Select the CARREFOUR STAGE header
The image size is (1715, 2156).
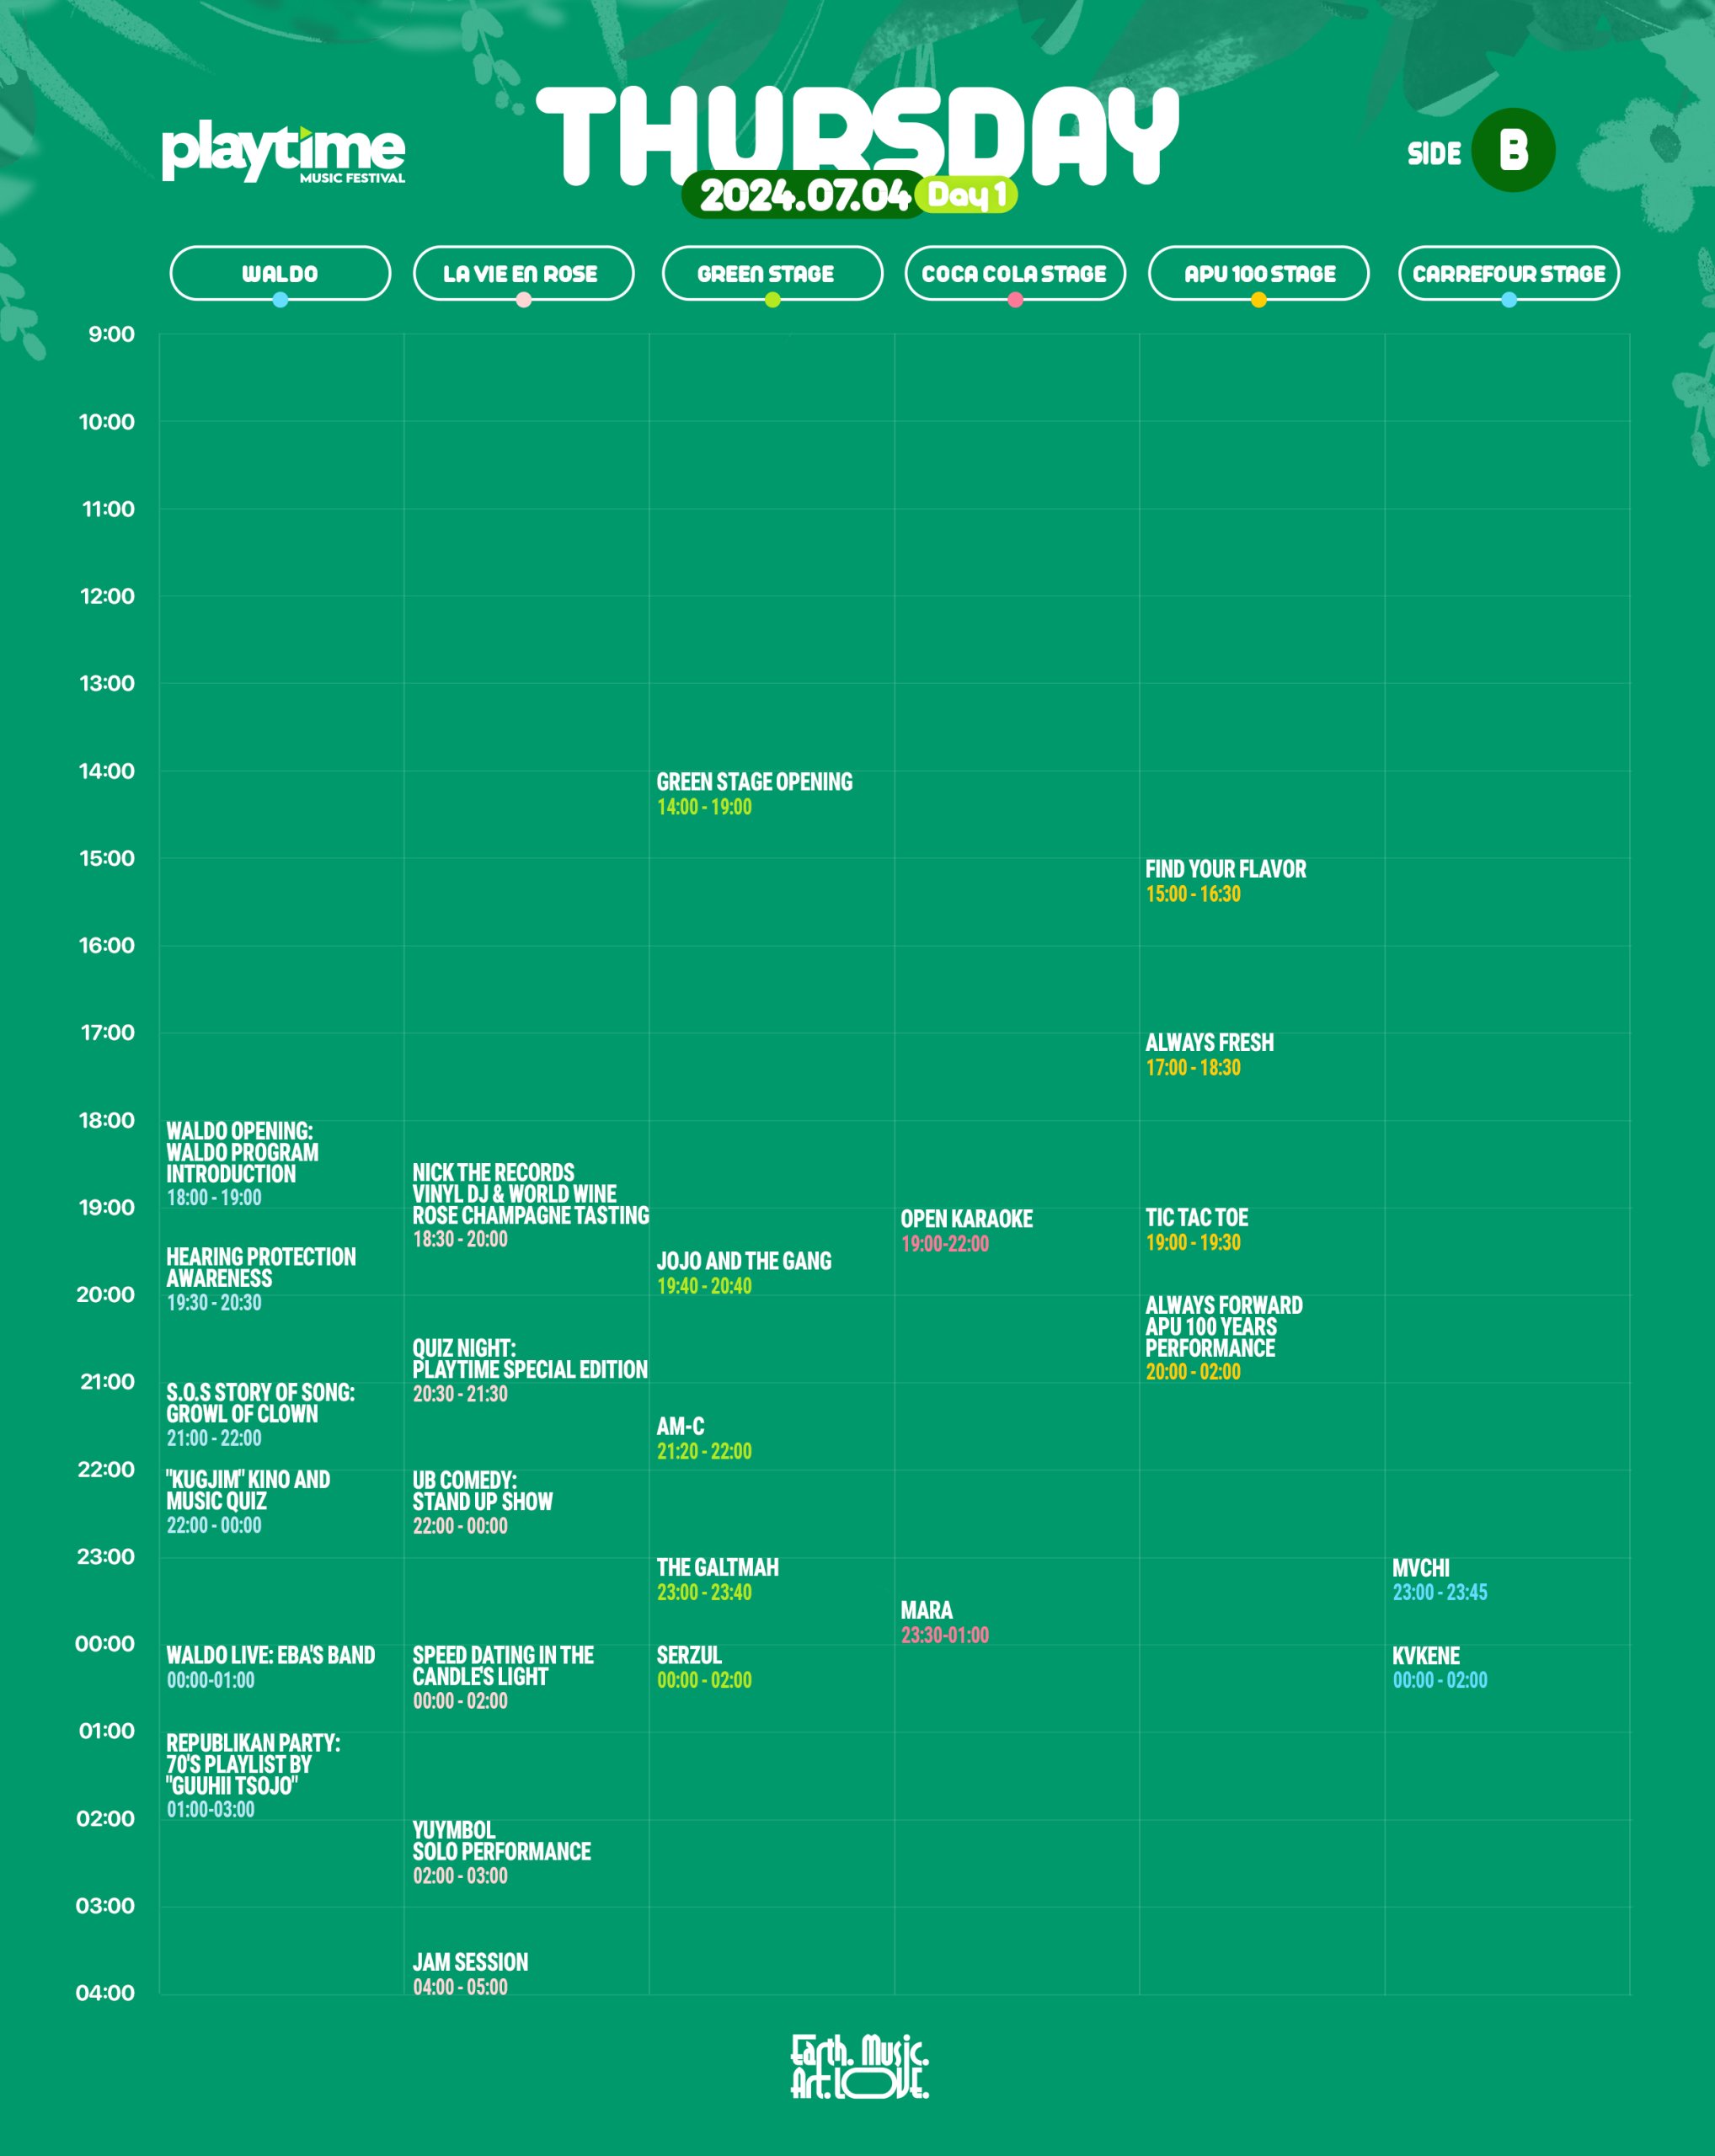point(1509,273)
